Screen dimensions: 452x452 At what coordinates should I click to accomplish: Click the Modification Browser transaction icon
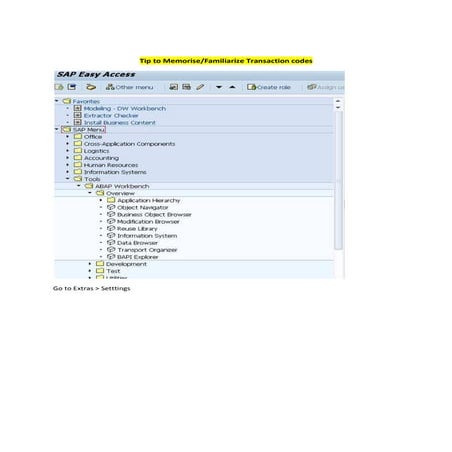[x=111, y=221]
